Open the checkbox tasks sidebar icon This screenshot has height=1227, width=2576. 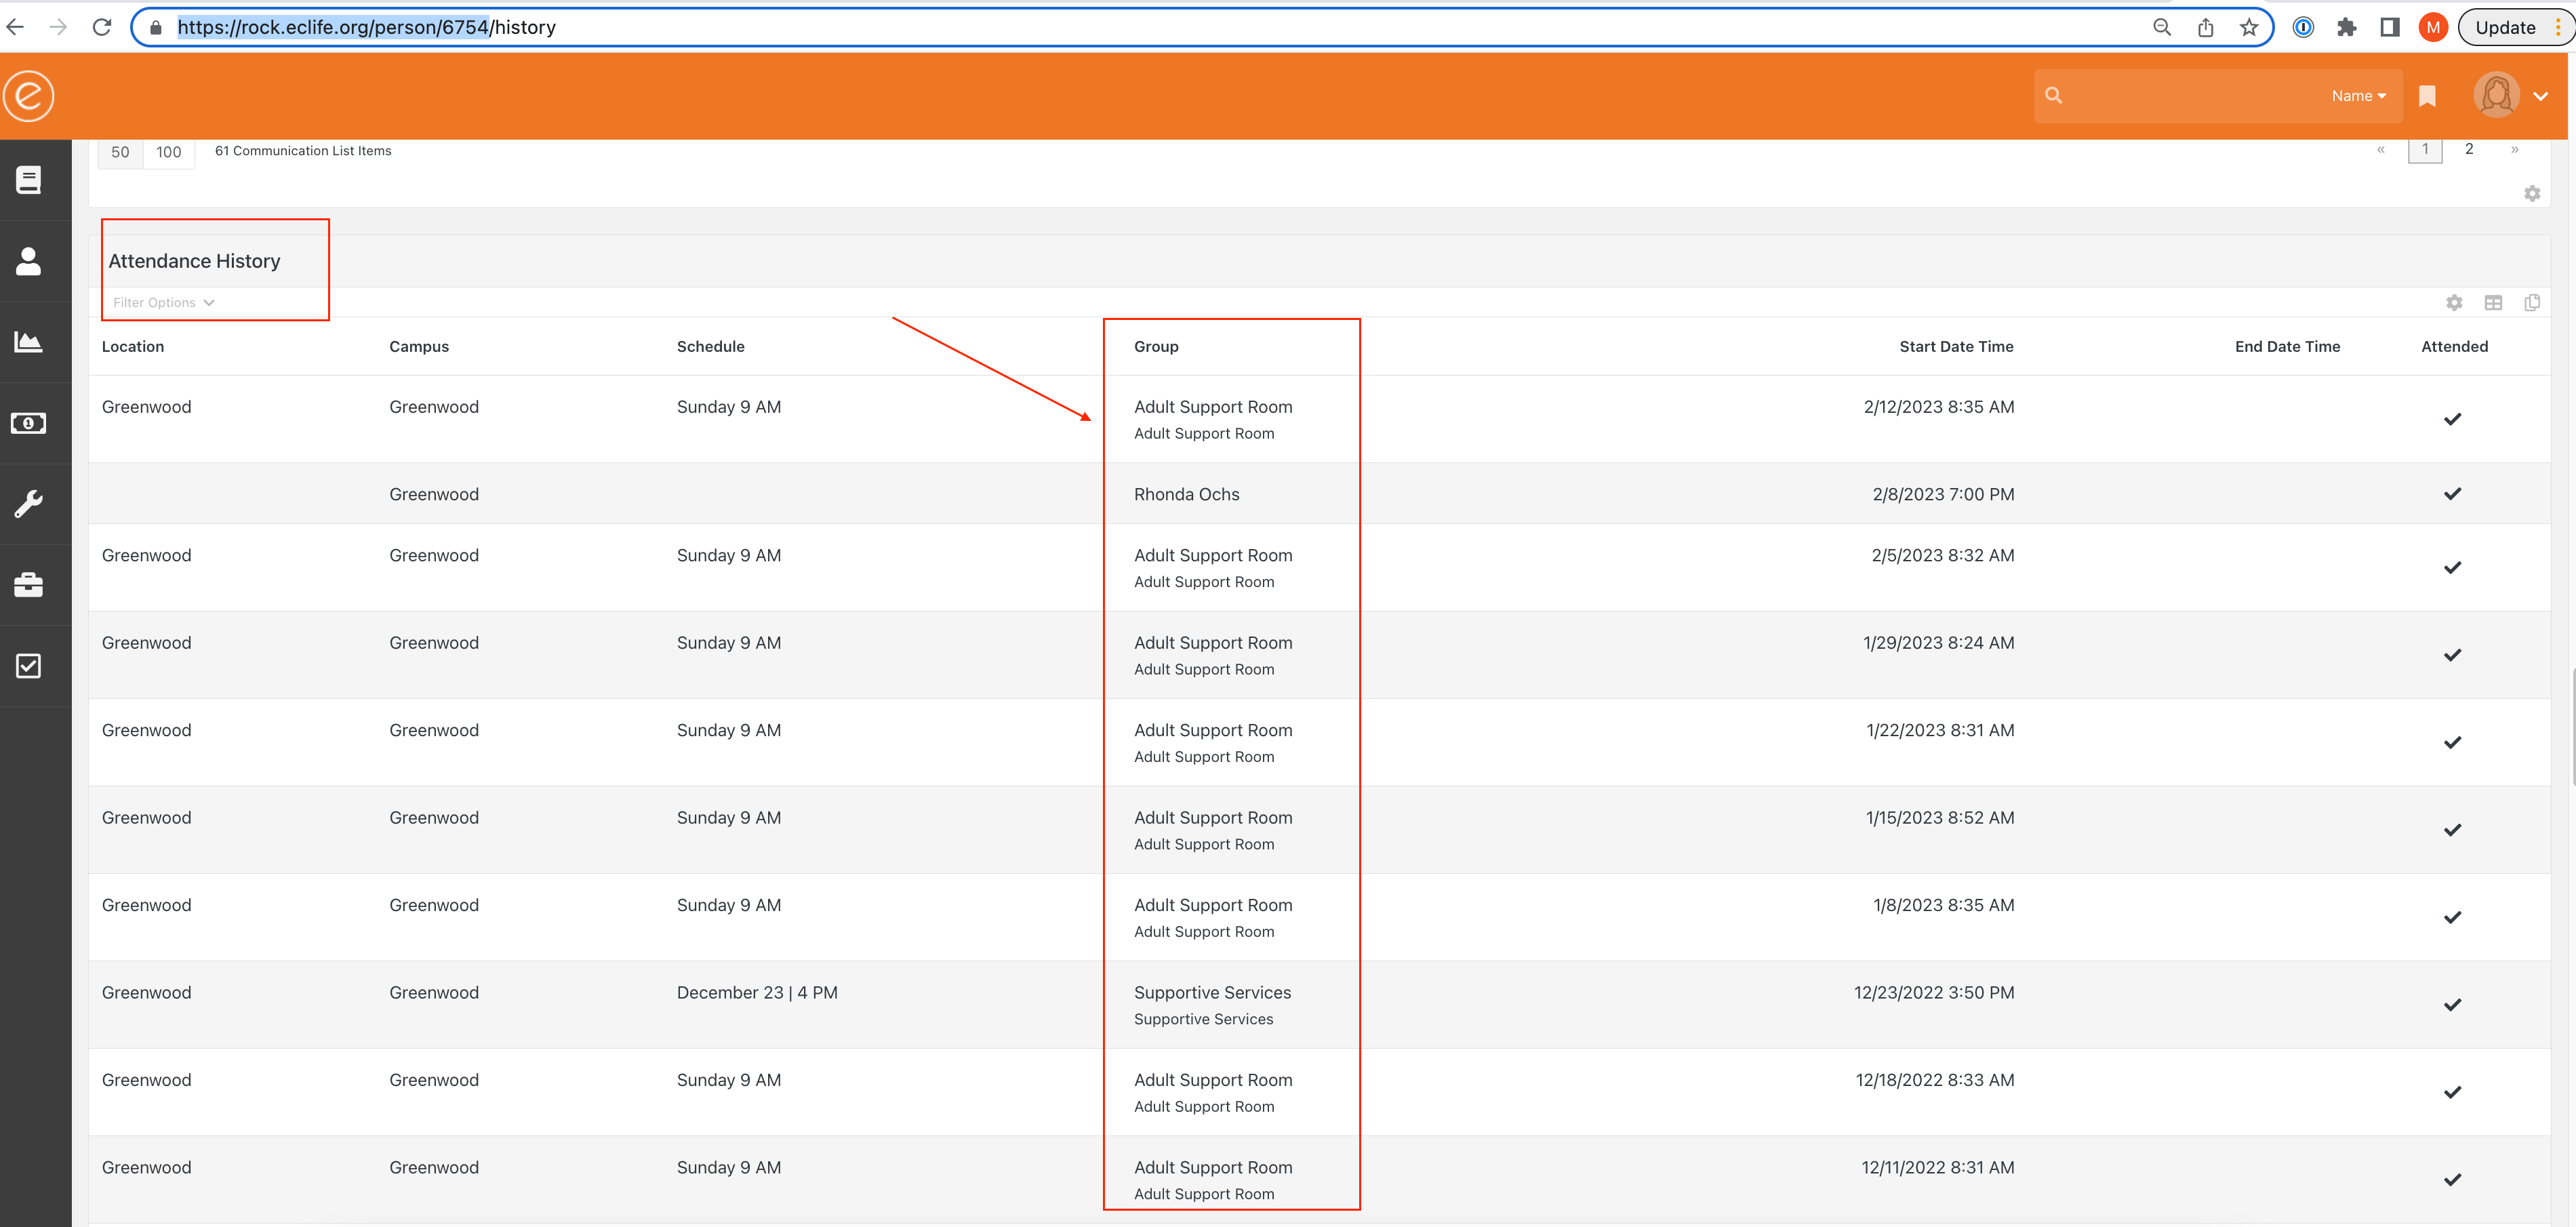point(28,666)
